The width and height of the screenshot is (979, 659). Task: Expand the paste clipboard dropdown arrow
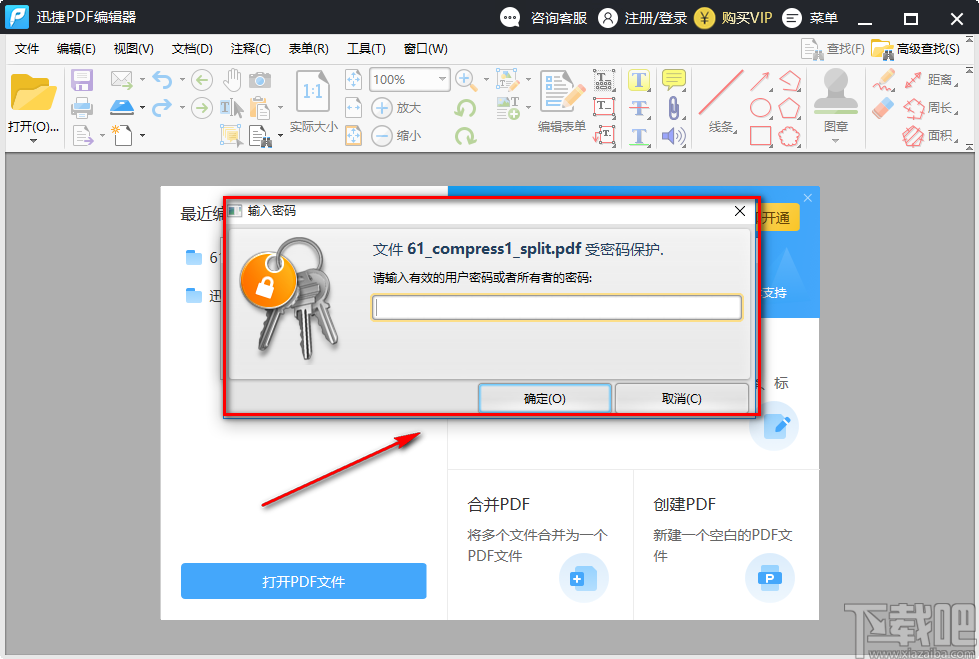tap(280, 107)
